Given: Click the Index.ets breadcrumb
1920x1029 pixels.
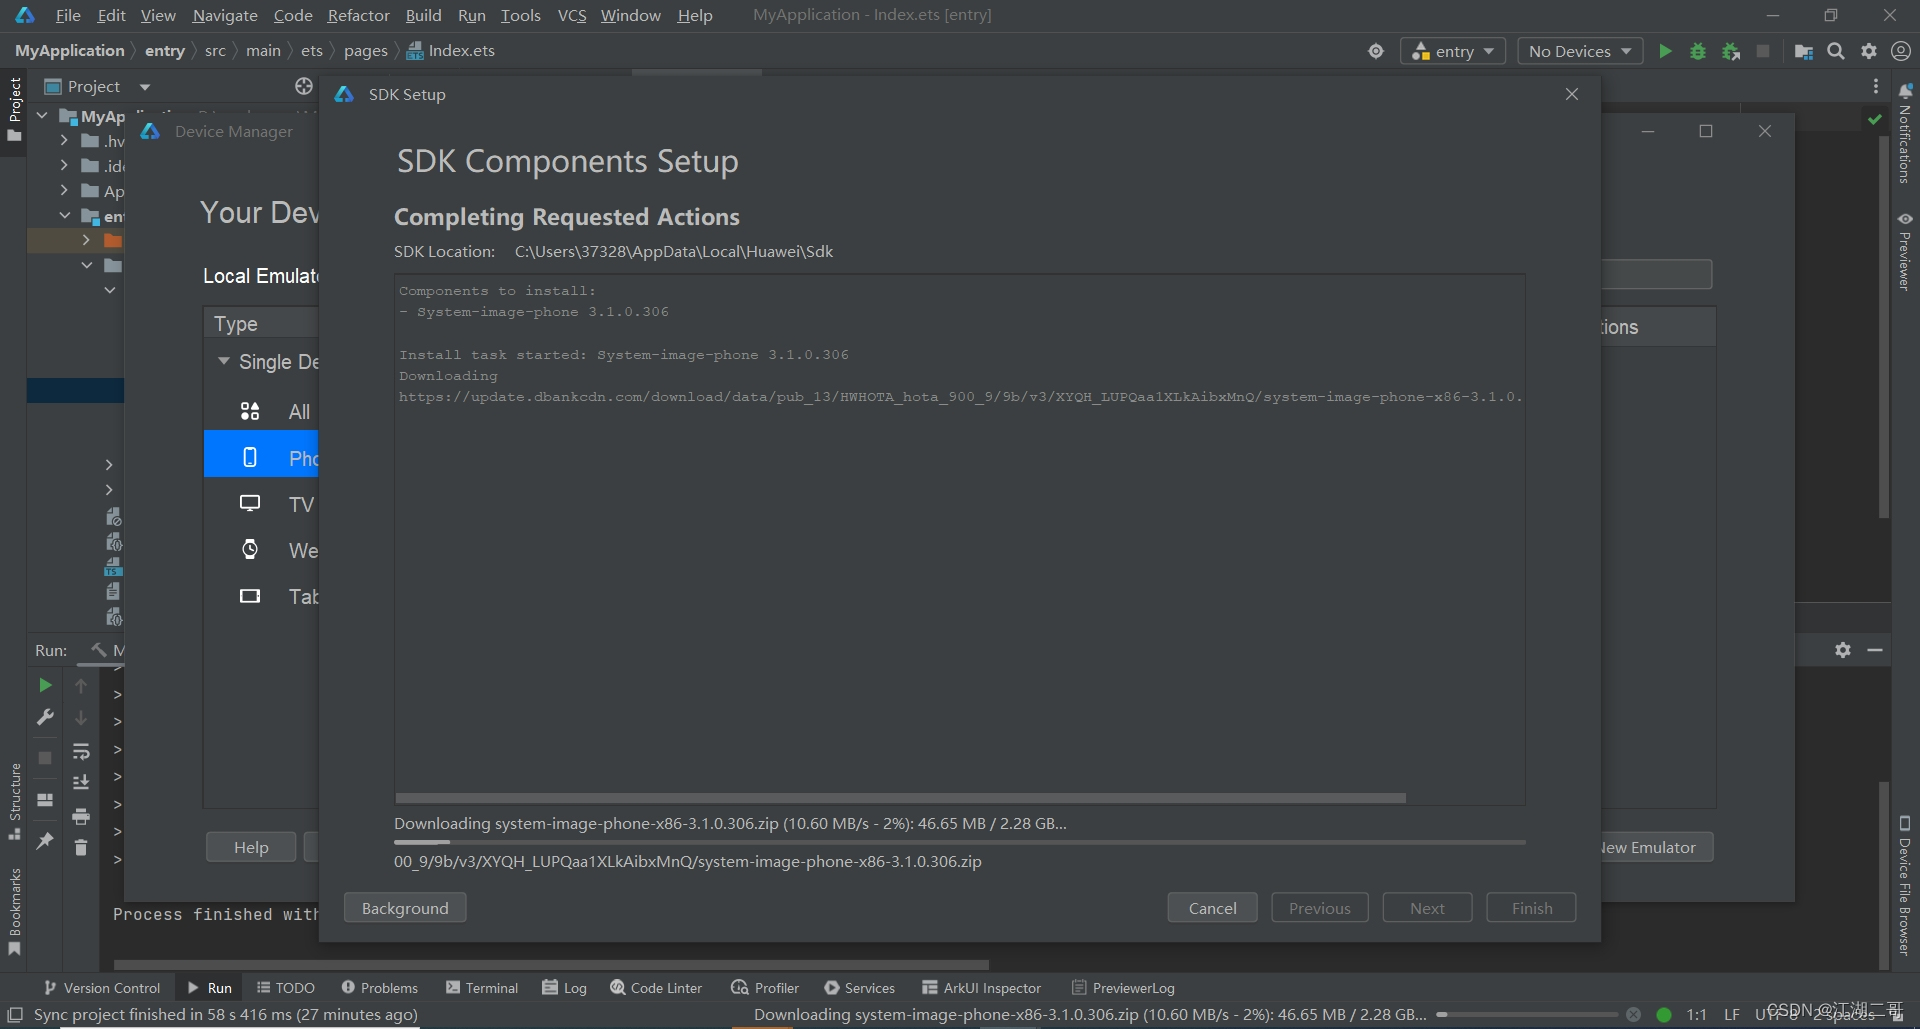Looking at the screenshot, I should click(451, 51).
